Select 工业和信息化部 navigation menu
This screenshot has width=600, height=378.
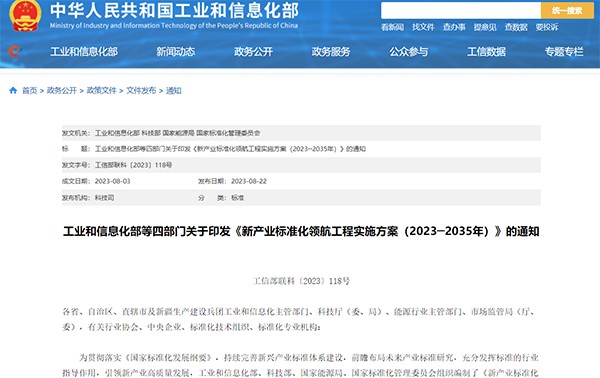click(x=84, y=52)
